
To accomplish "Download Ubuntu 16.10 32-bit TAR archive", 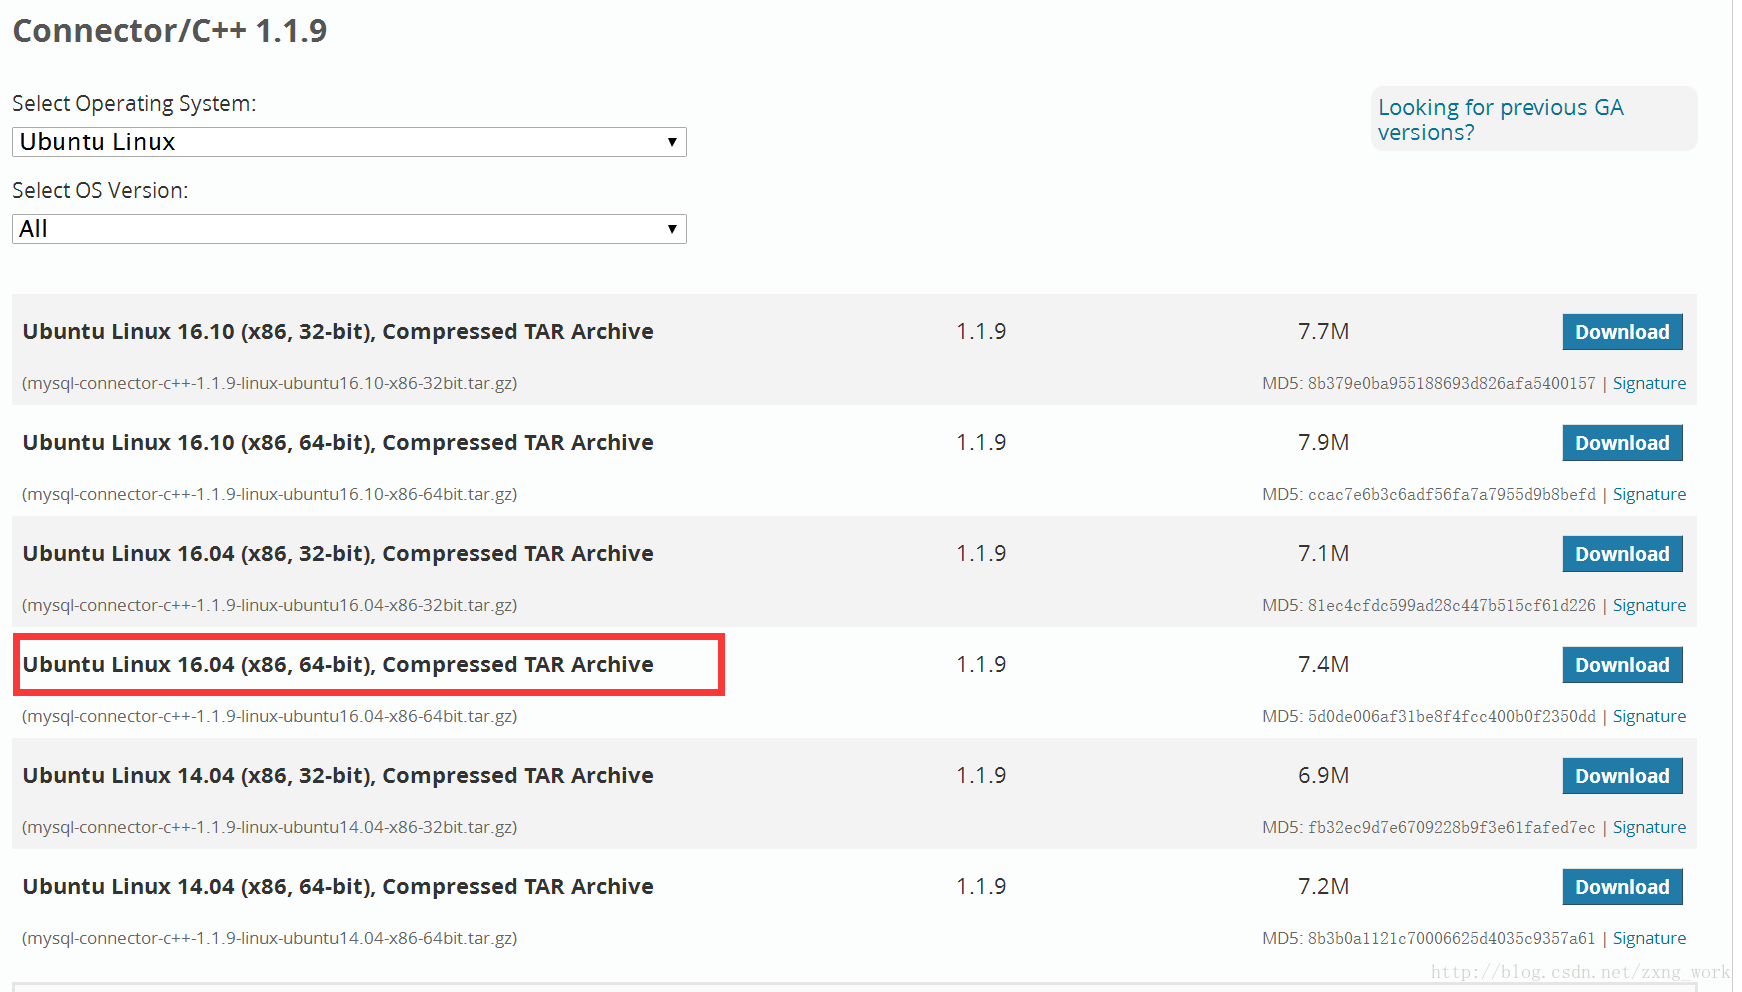I will pyautogui.click(x=1622, y=332).
